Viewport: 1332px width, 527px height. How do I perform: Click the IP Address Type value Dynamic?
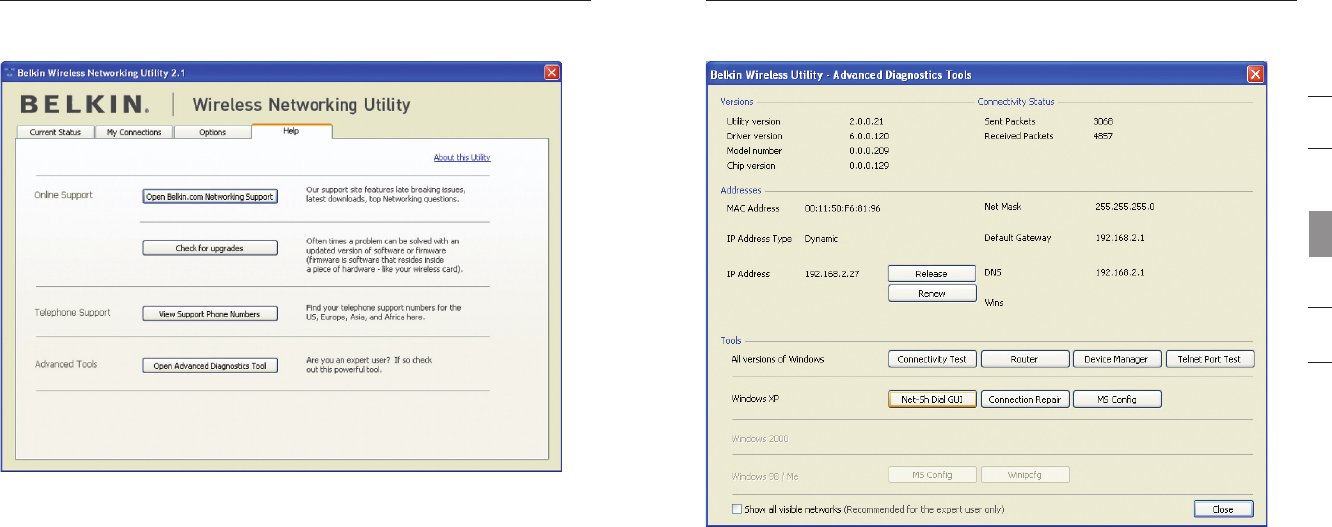click(822, 239)
